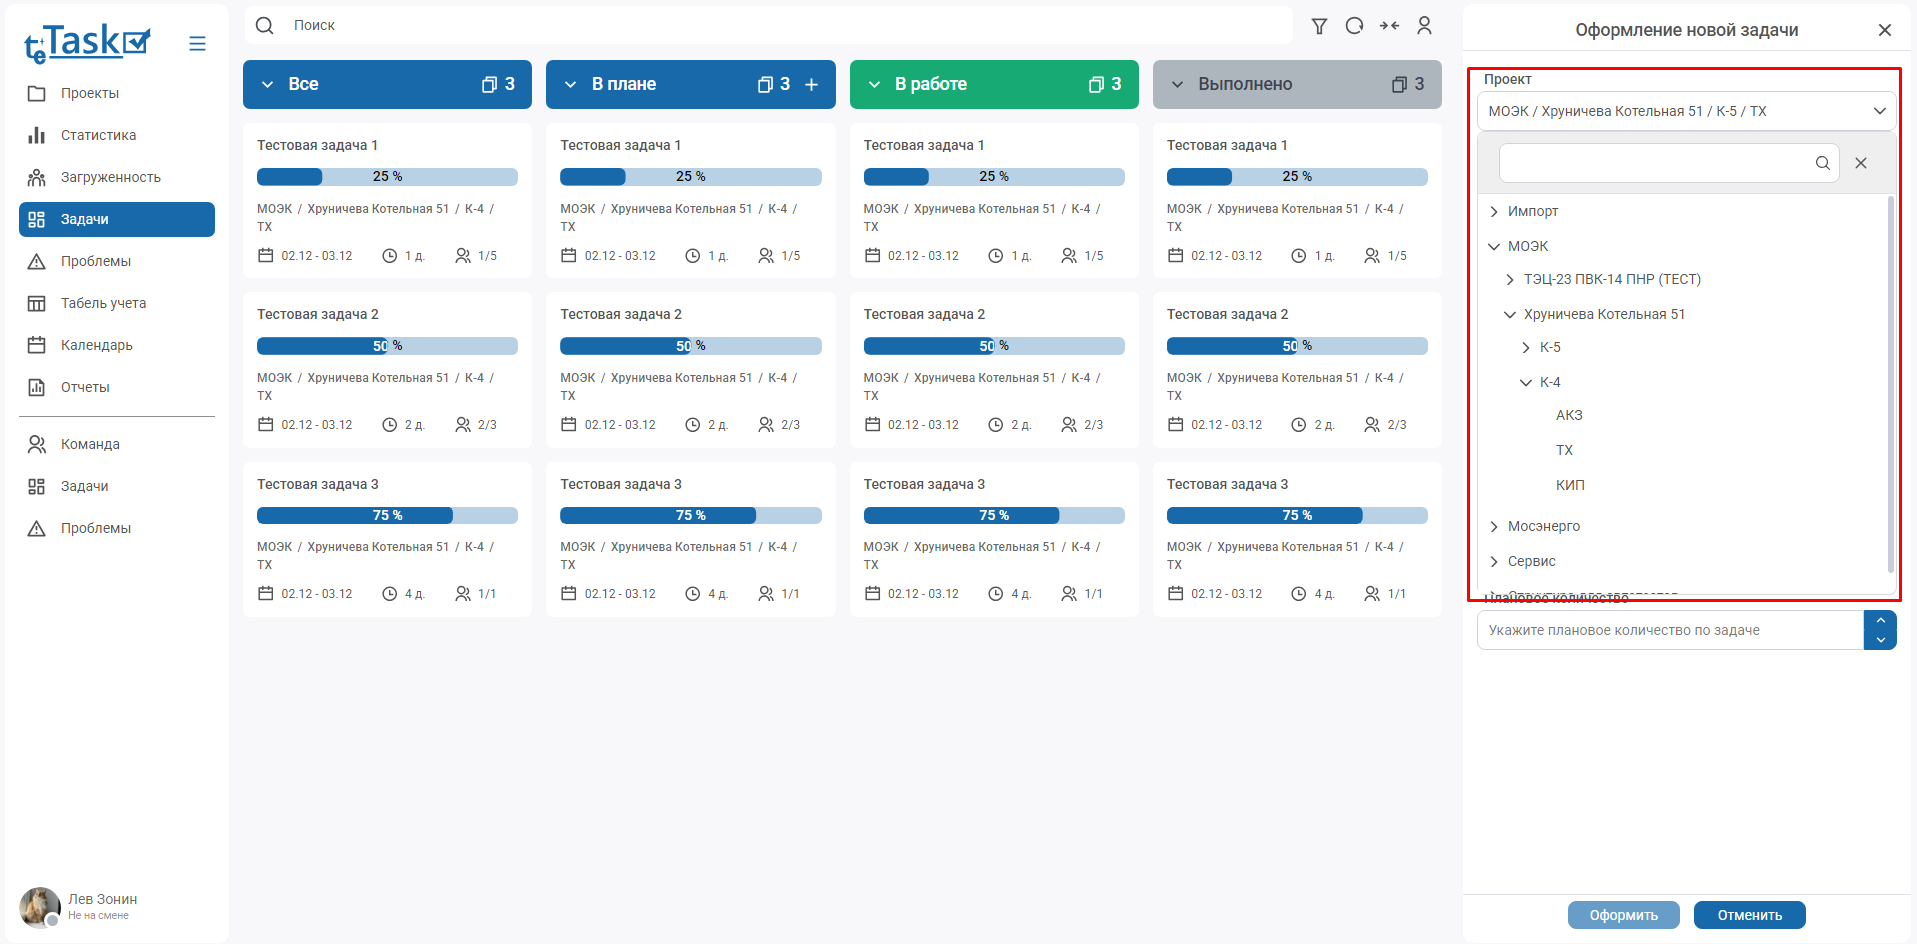The height and width of the screenshot is (944, 1917).
Task: Open Статистика in the sidebar
Action: pyautogui.click(x=98, y=135)
